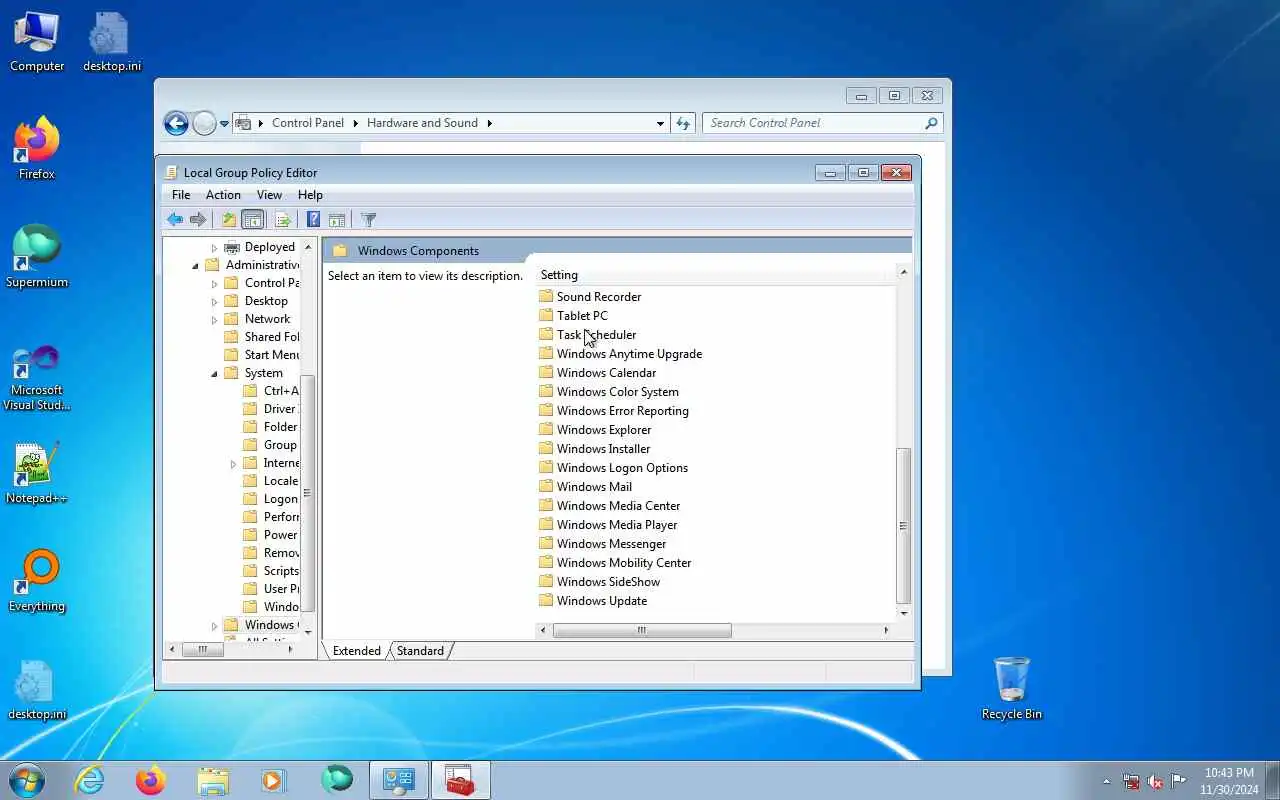1280x800 pixels.
Task: Toggle Show/Hide Console Tree toolbar icon
Action: pos(253,220)
